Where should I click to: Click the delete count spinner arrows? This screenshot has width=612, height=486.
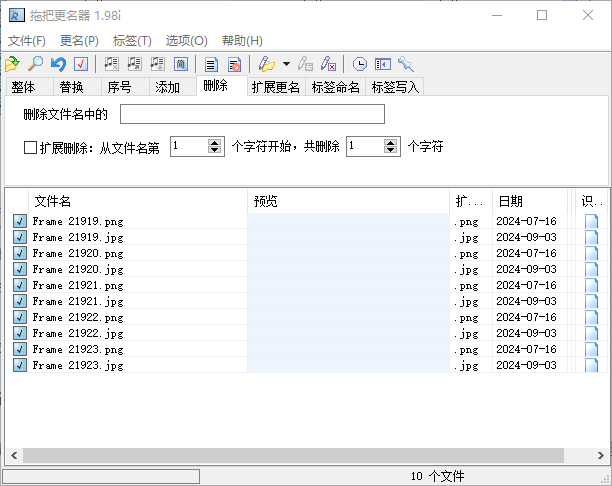coord(391,146)
